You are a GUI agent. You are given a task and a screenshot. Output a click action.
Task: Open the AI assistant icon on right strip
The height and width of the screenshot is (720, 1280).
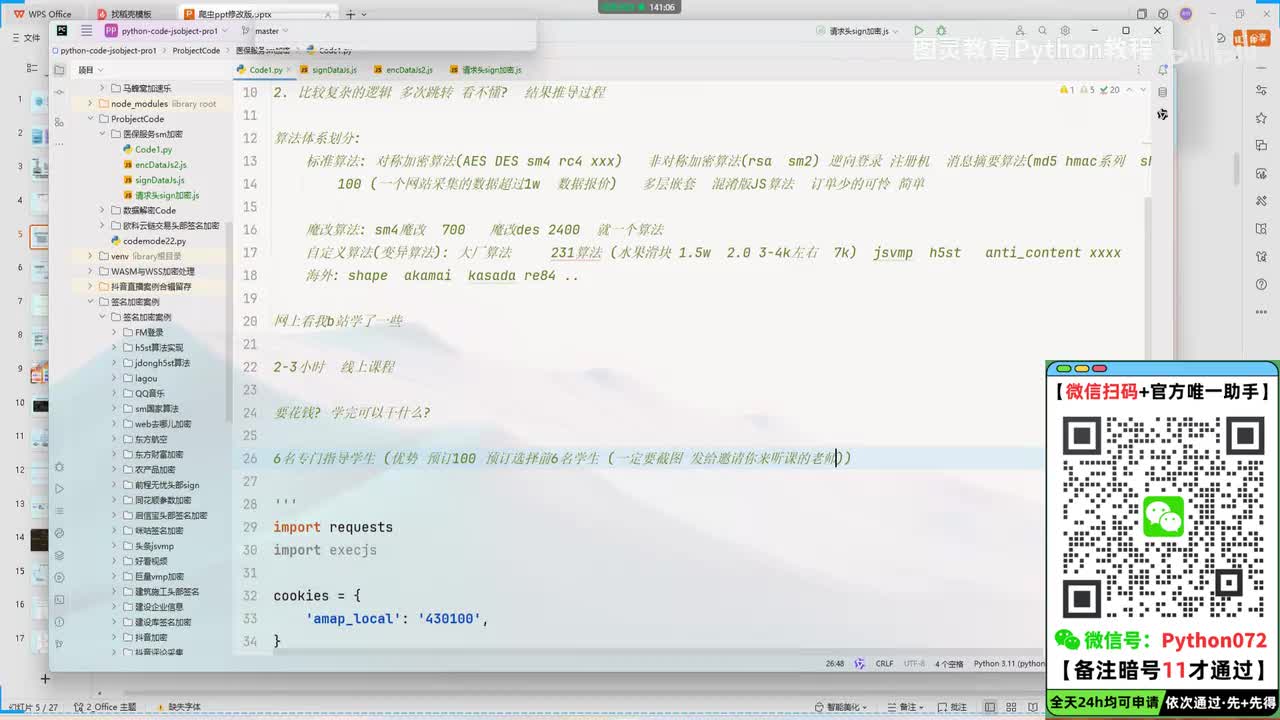pyautogui.click(x=1162, y=115)
